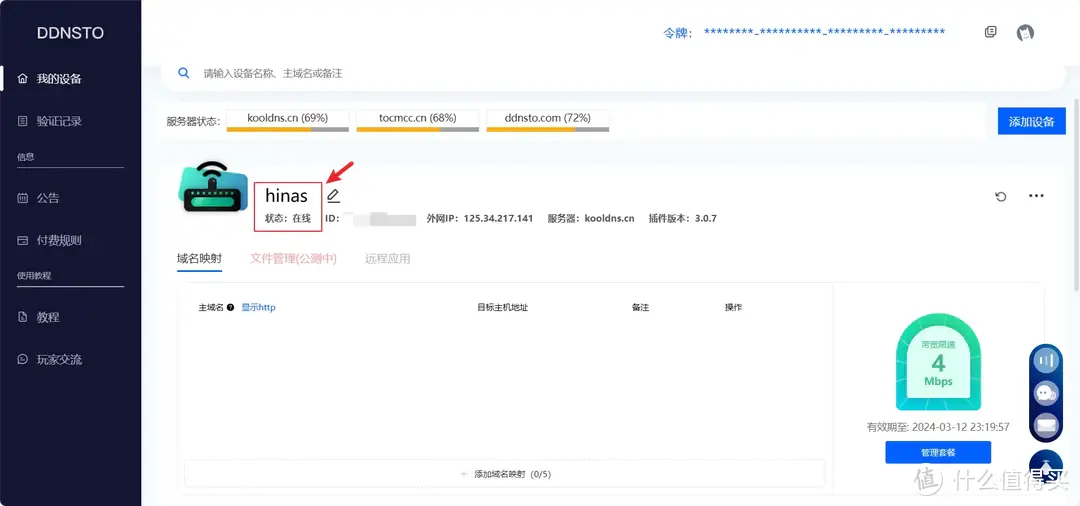Click the 状态: 在线 status text
This screenshot has width=1080, height=506.
click(x=288, y=219)
